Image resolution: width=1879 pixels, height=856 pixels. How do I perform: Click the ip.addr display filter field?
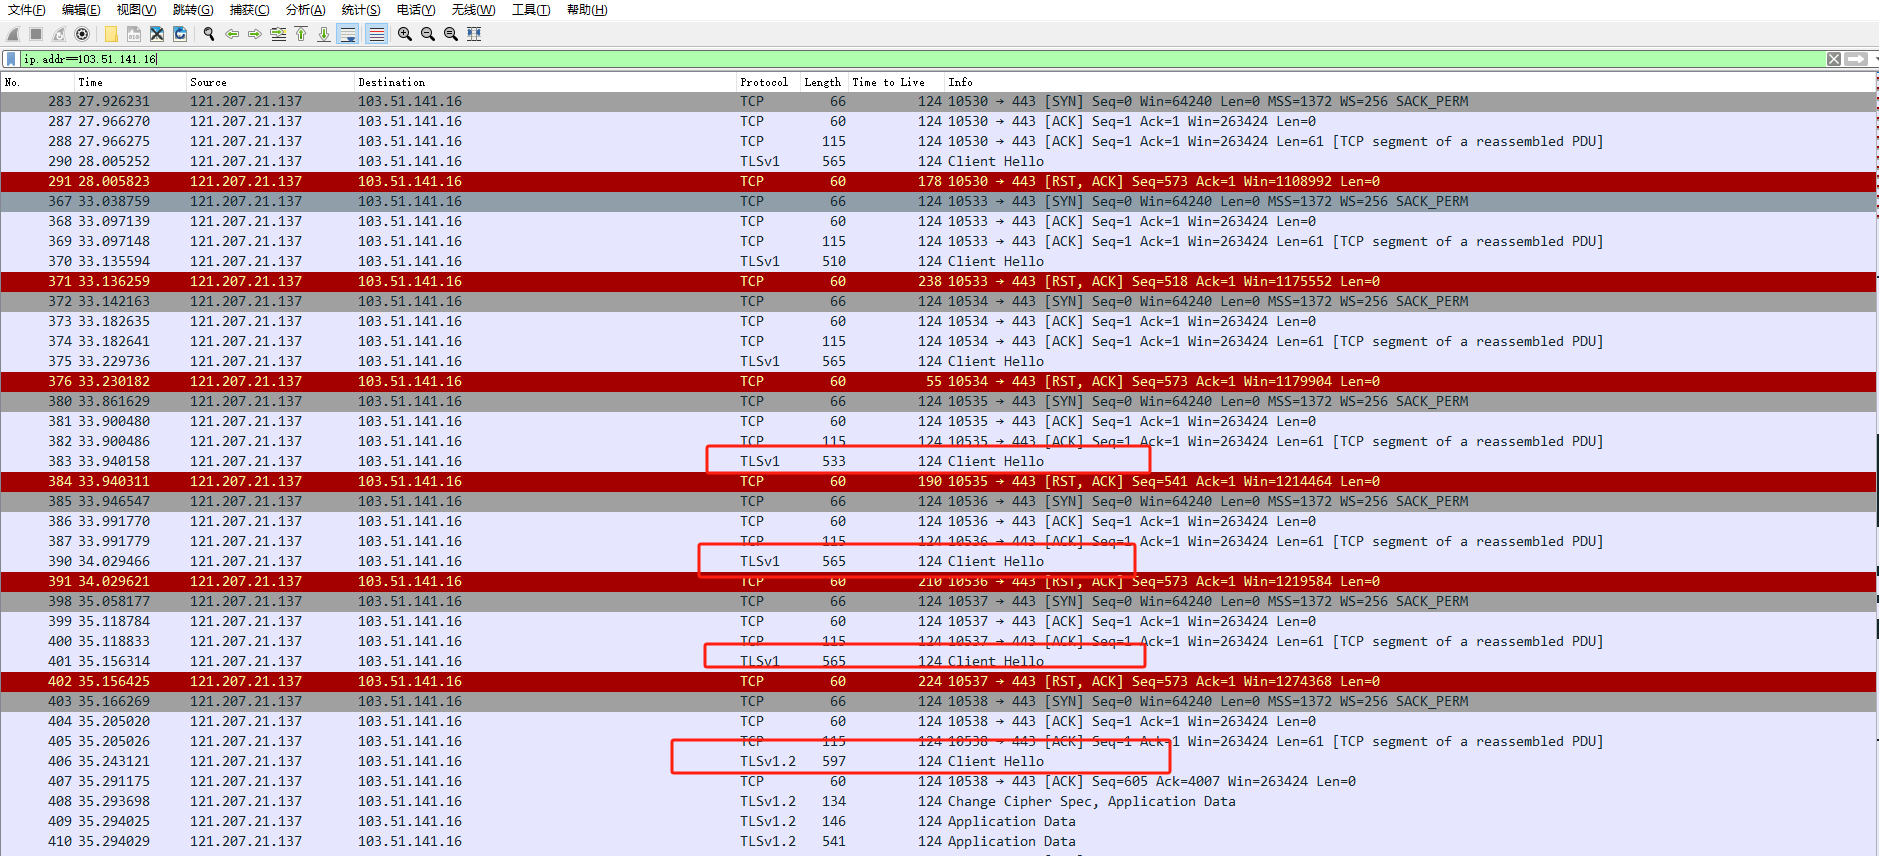[x=900, y=59]
